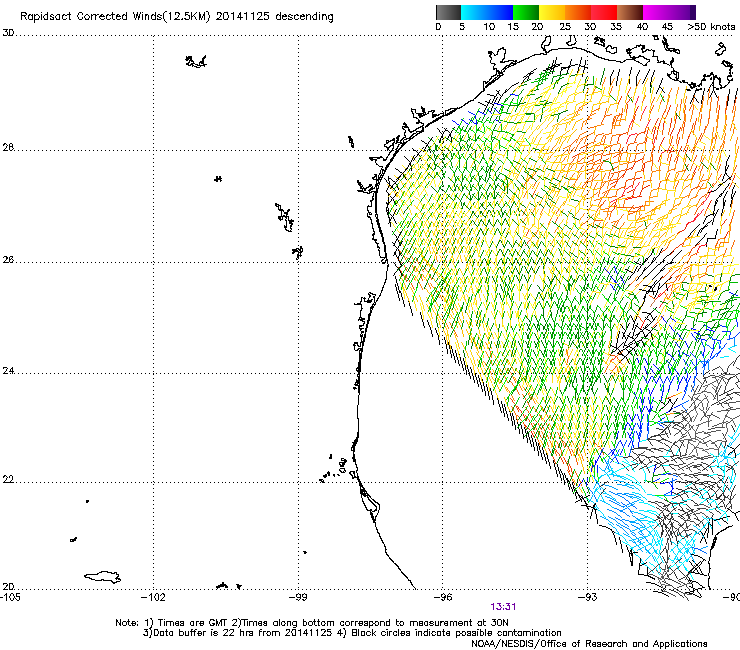
Task: Click the latitude label 22
Action: [8, 480]
